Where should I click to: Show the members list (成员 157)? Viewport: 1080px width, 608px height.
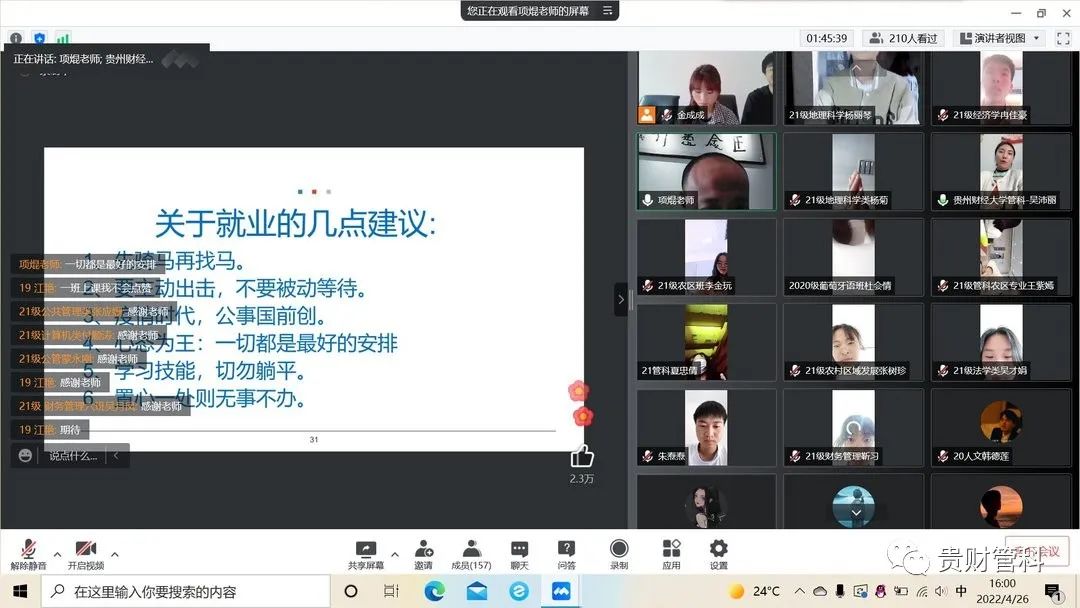click(x=471, y=553)
